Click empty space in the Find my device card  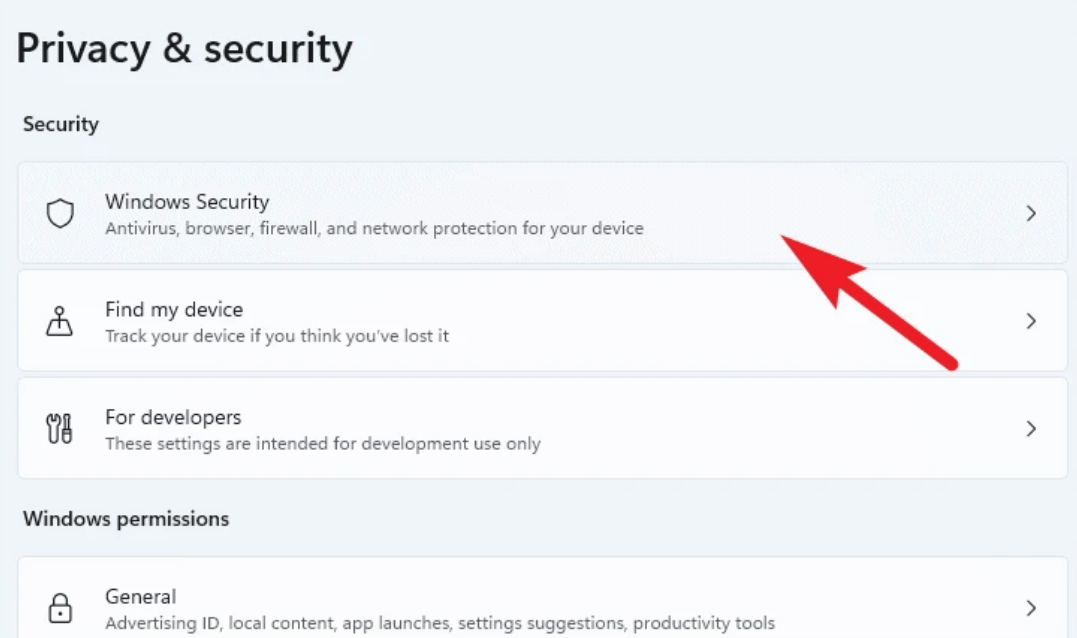(x=700, y=321)
